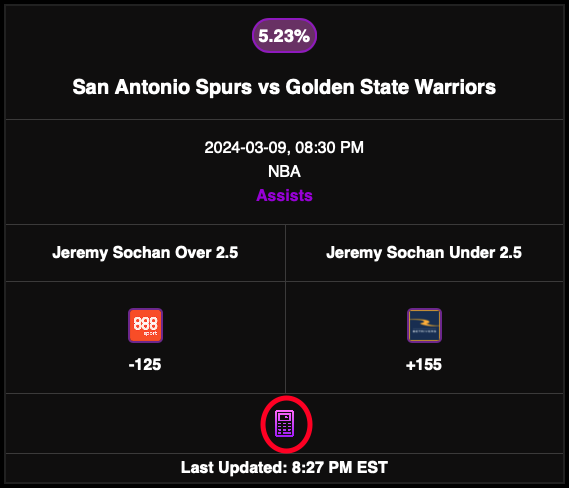Click the San Antonio Spurs team name
The width and height of the screenshot is (569, 488).
(162, 87)
